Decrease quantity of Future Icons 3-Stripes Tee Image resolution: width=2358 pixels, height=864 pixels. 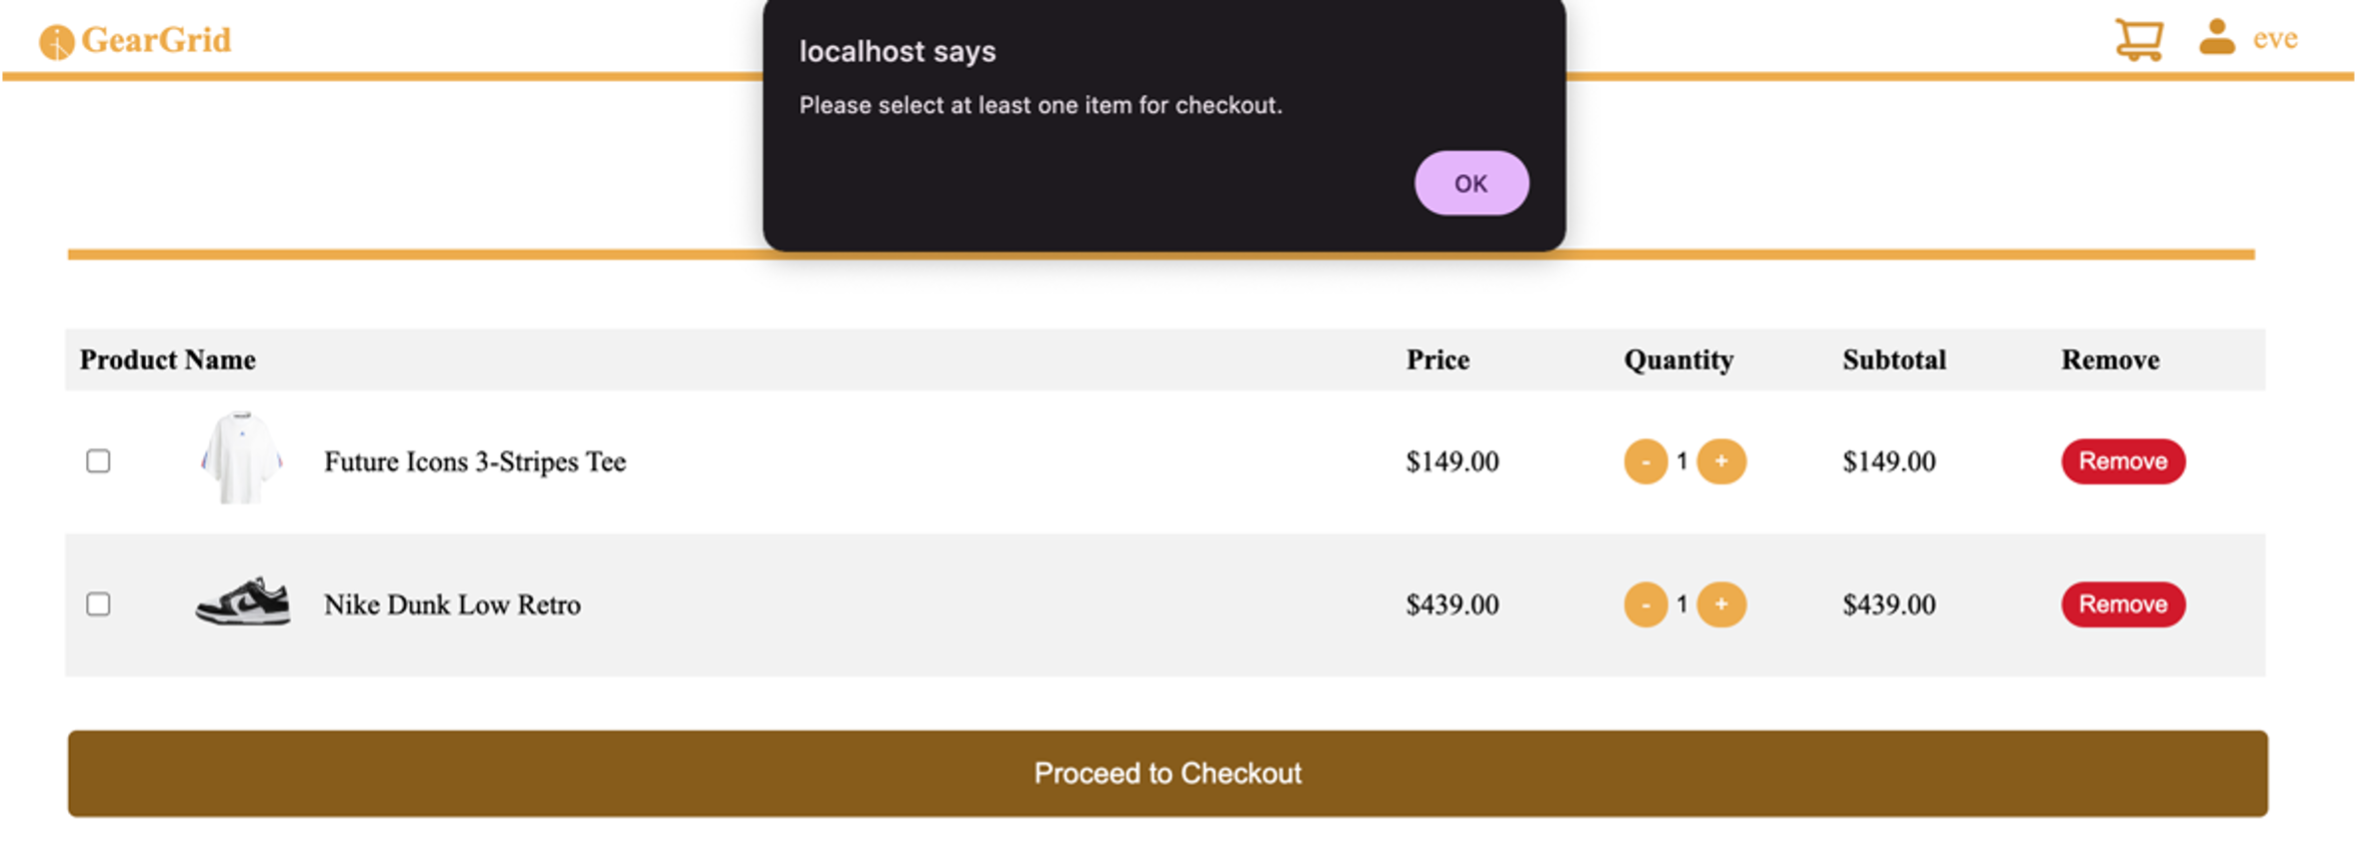click(x=1645, y=462)
